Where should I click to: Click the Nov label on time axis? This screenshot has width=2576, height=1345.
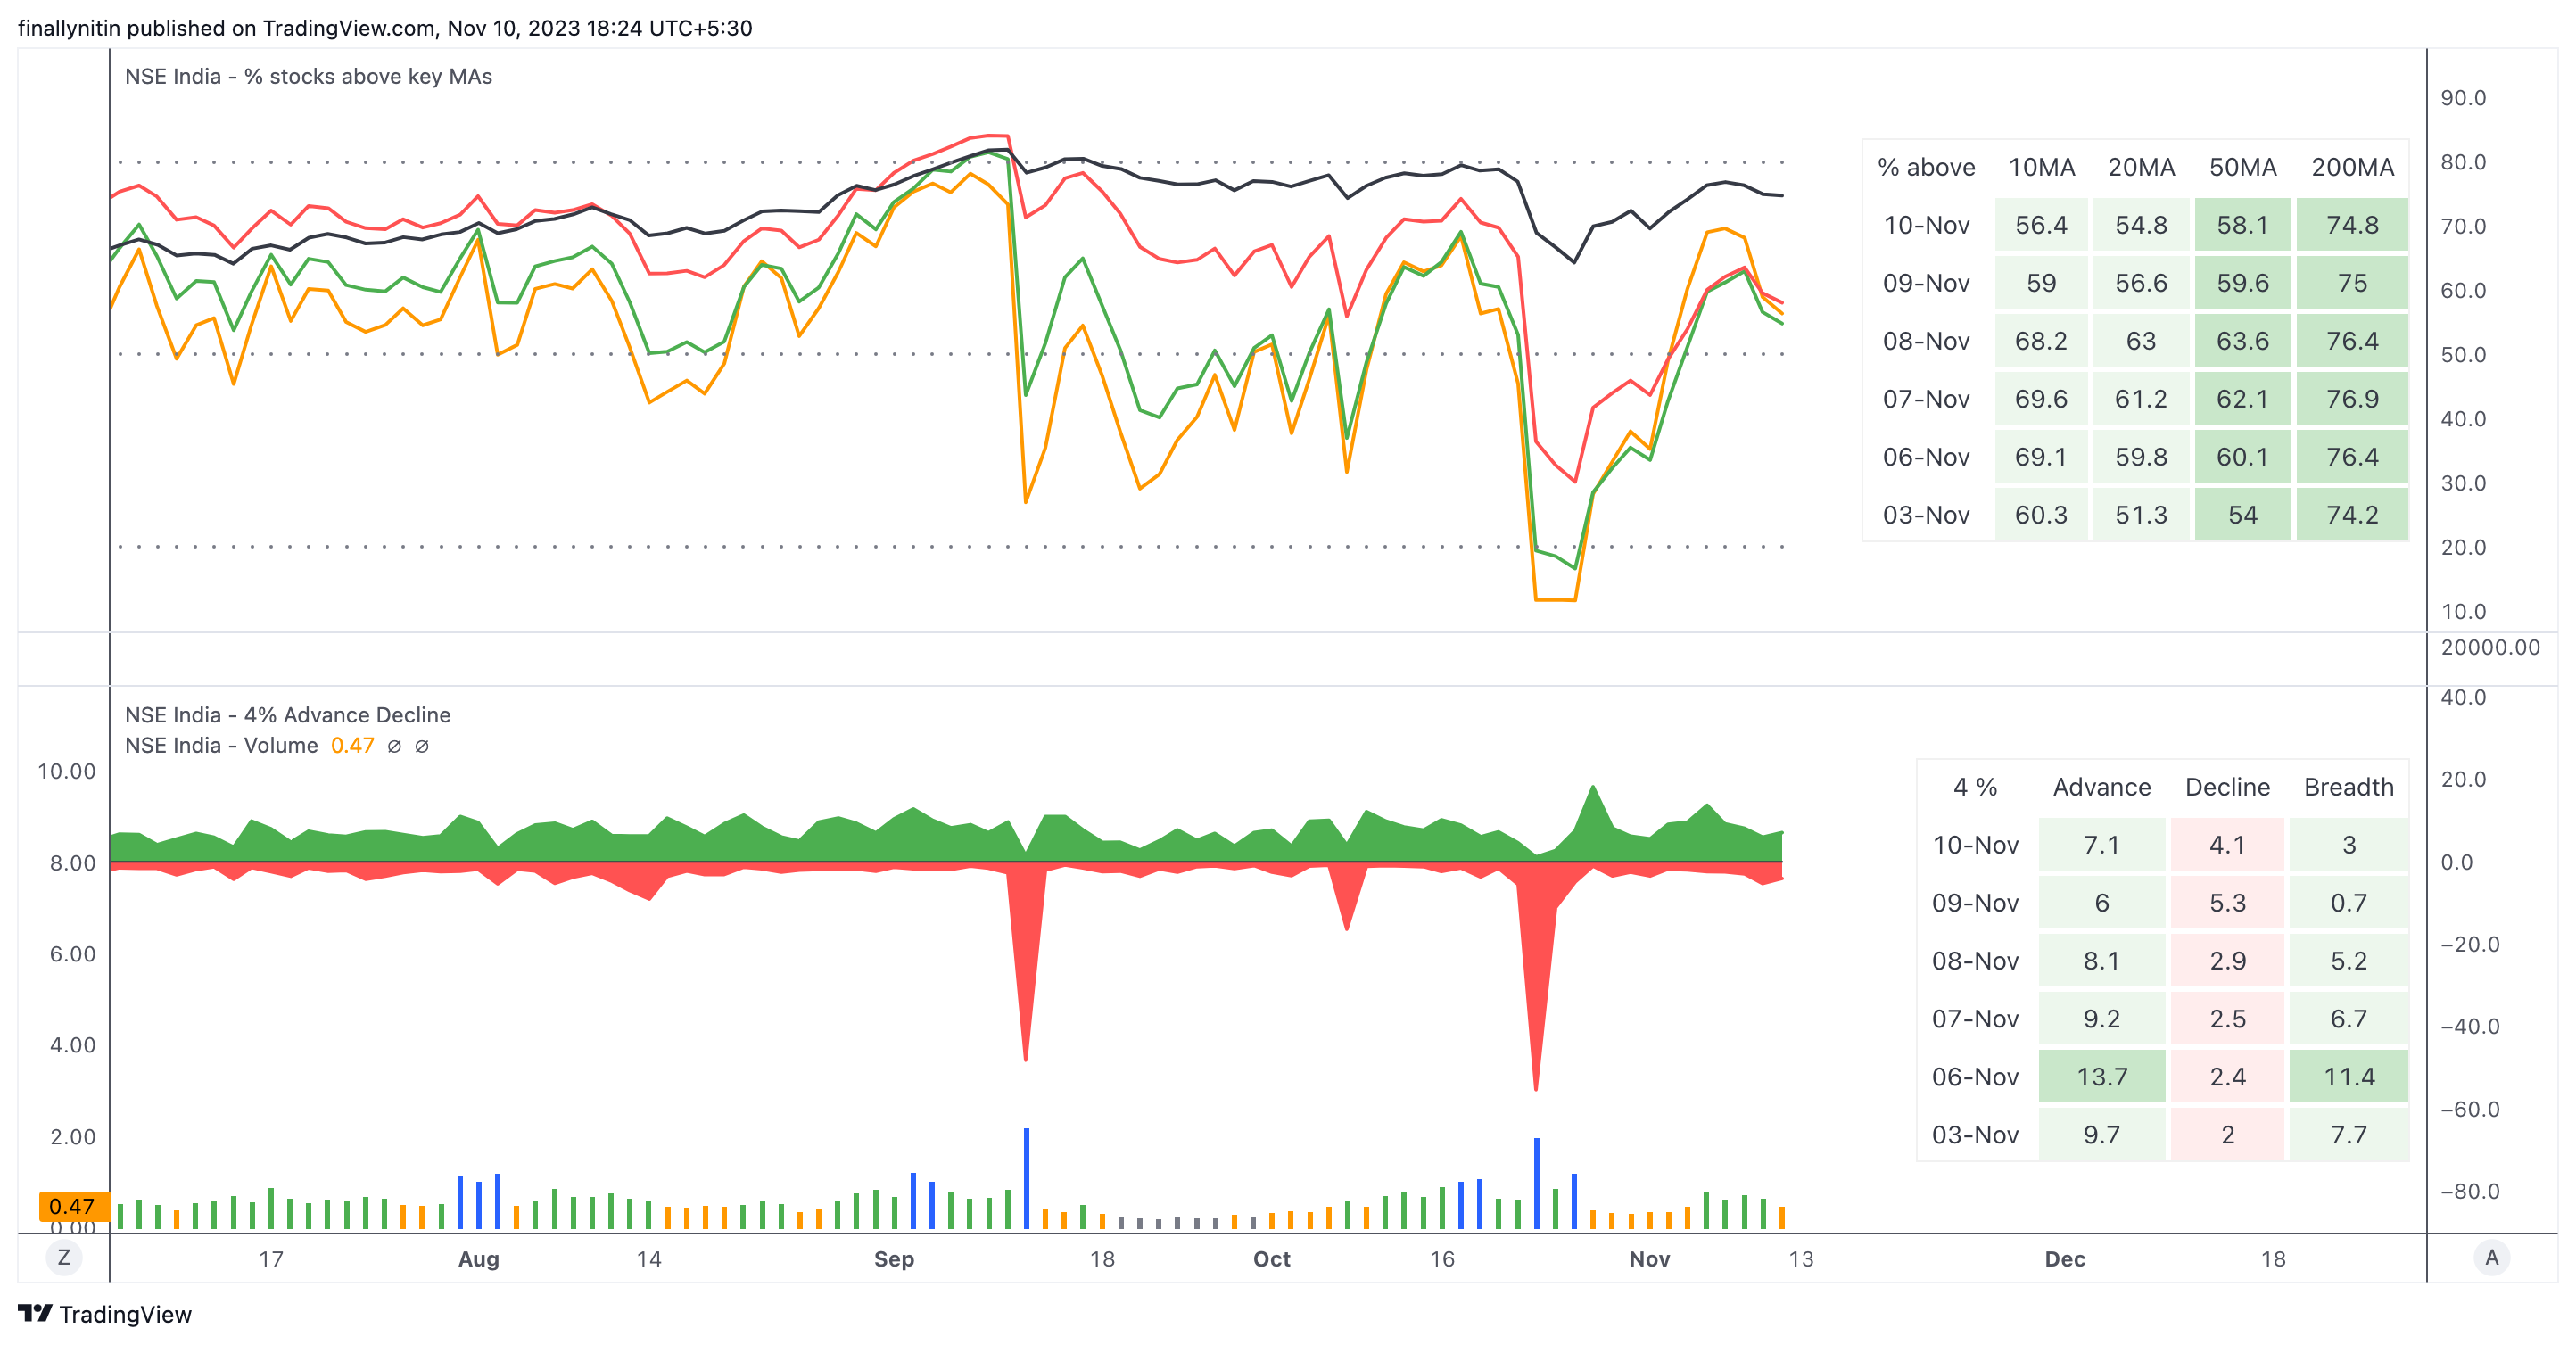[1649, 1259]
